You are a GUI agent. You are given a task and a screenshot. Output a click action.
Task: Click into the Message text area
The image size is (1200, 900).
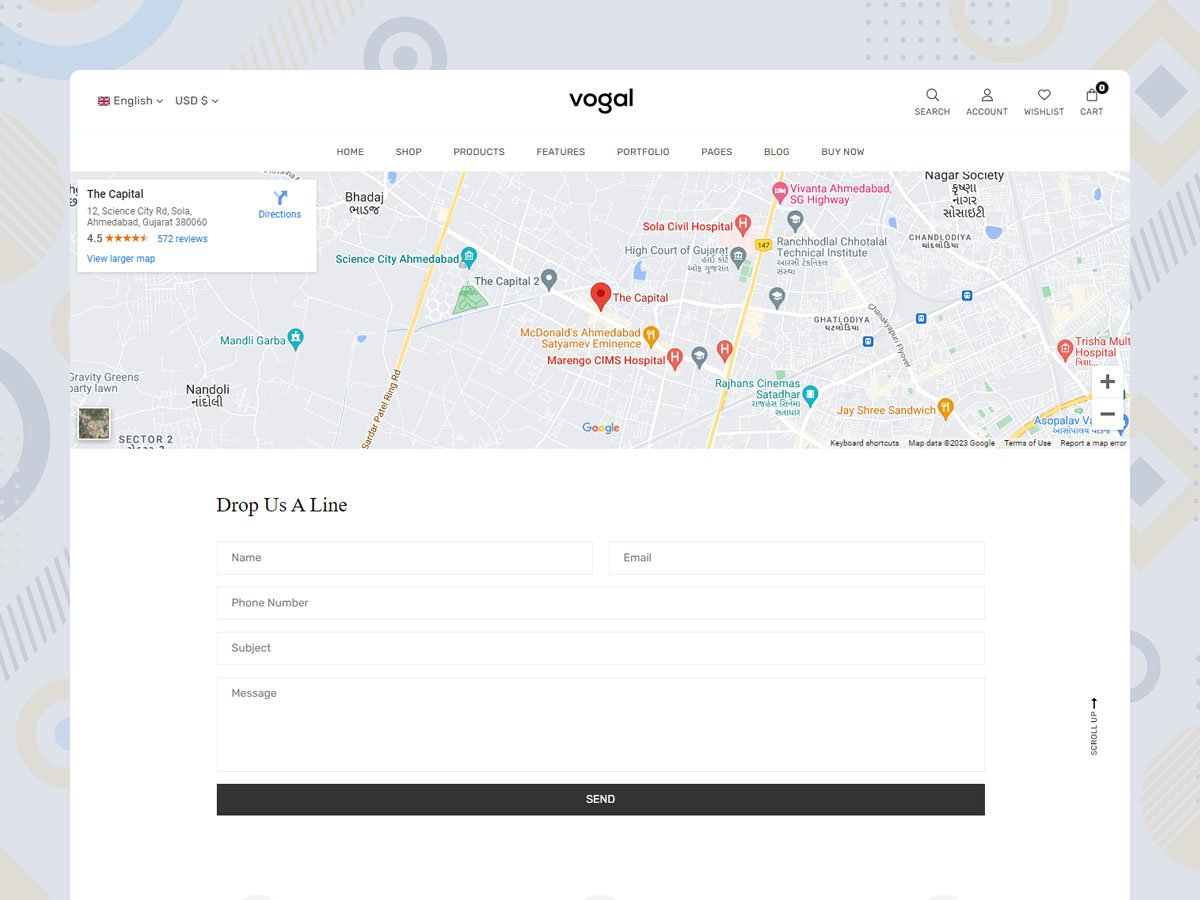tap(600, 724)
